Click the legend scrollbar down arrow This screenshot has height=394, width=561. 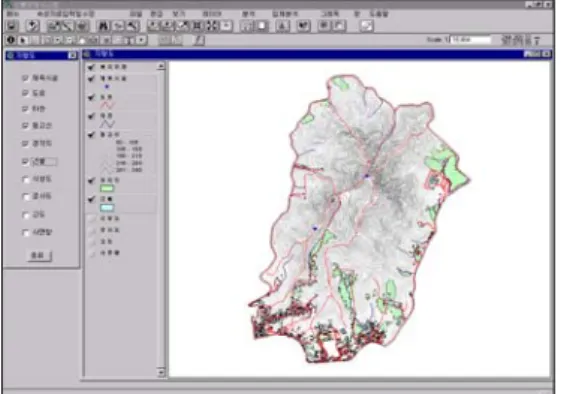161,373
